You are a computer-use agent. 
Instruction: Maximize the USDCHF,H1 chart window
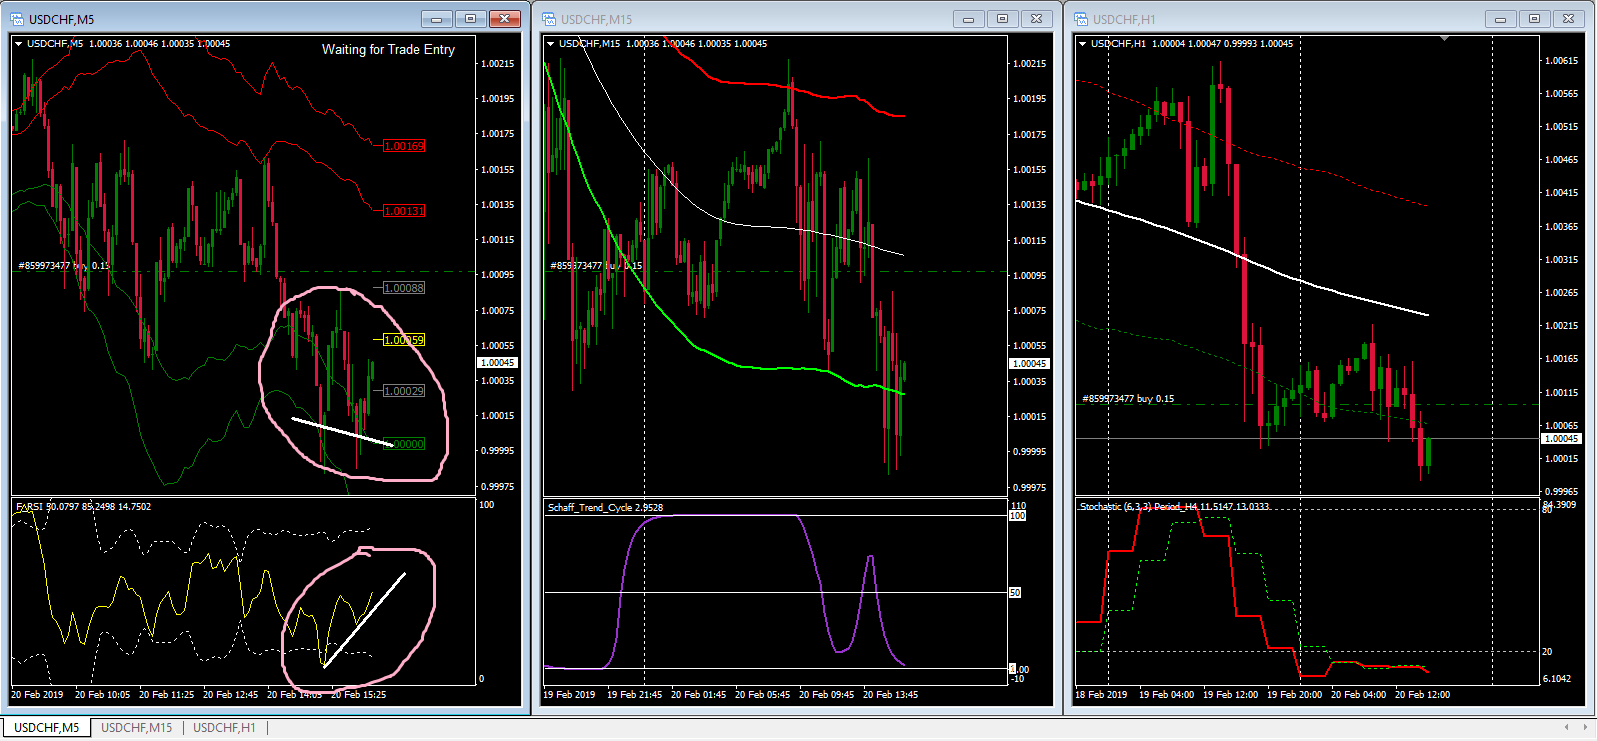[x=1534, y=19]
